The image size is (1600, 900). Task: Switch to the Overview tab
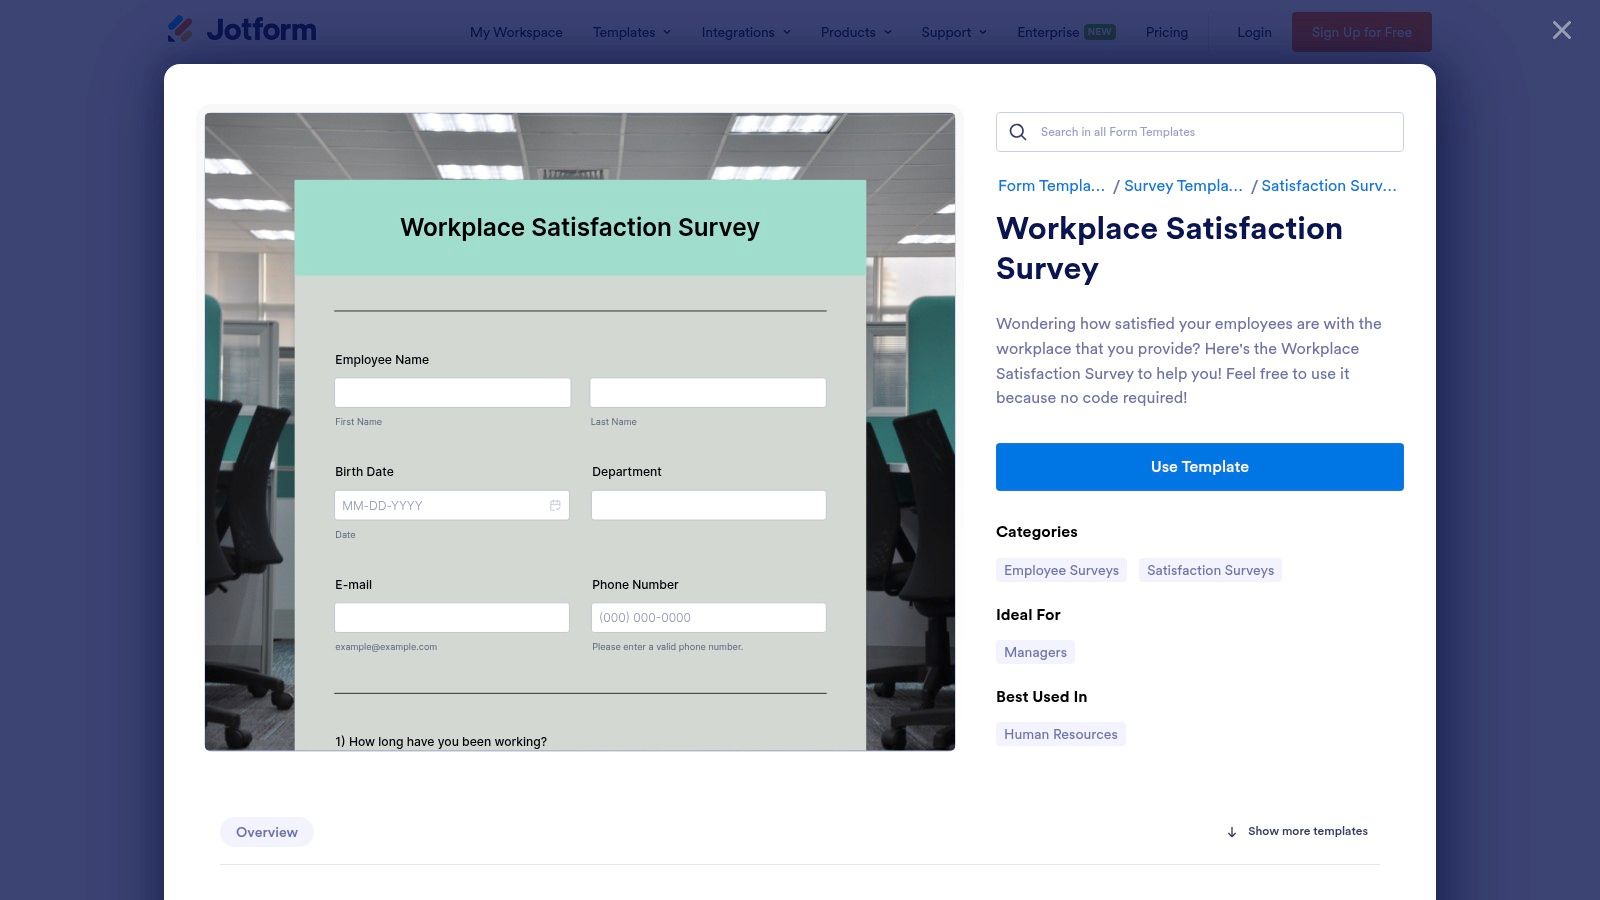267,832
